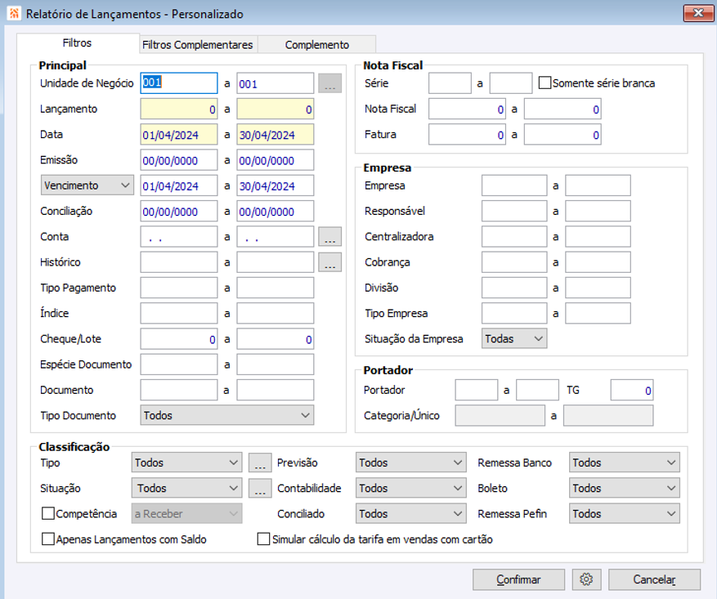The width and height of the screenshot is (717, 599).
Task: Open ellipsis button next to Tipo classification
Action: [260, 463]
